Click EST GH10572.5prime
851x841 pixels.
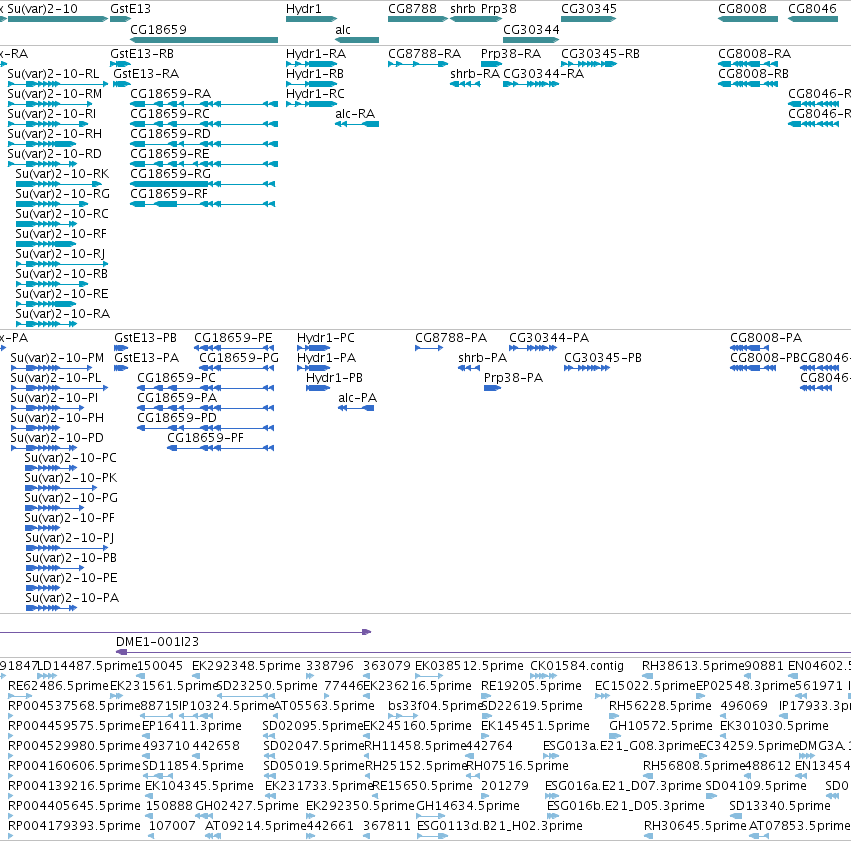pos(614,736)
